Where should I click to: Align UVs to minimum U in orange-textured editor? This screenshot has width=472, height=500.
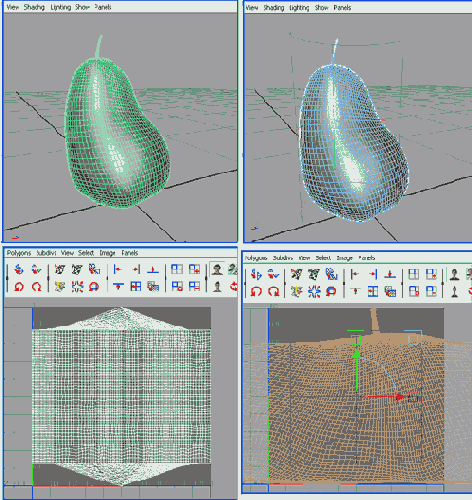point(355,275)
